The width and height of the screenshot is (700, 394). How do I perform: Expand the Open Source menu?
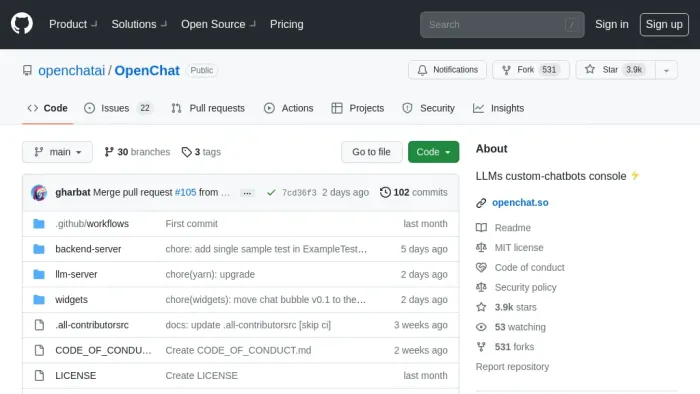pyautogui.click(x=218, y=24)
